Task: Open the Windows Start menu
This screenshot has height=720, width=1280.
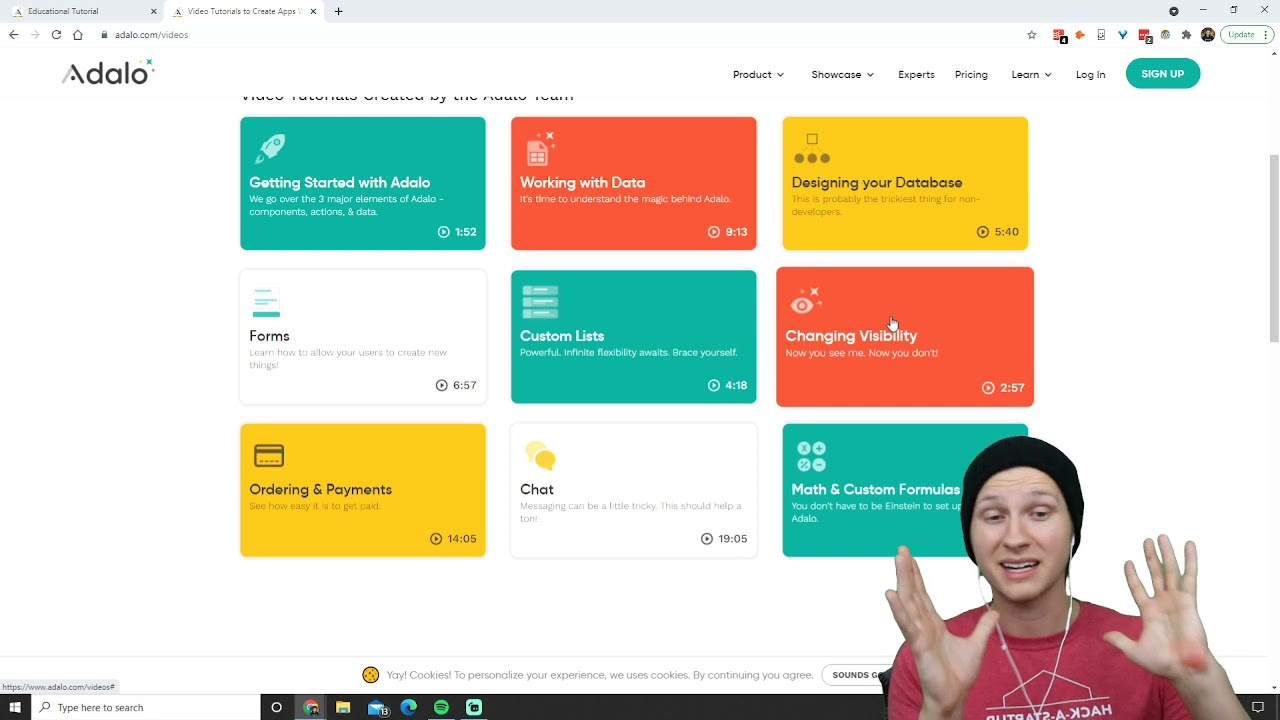Action: [14, 707]
